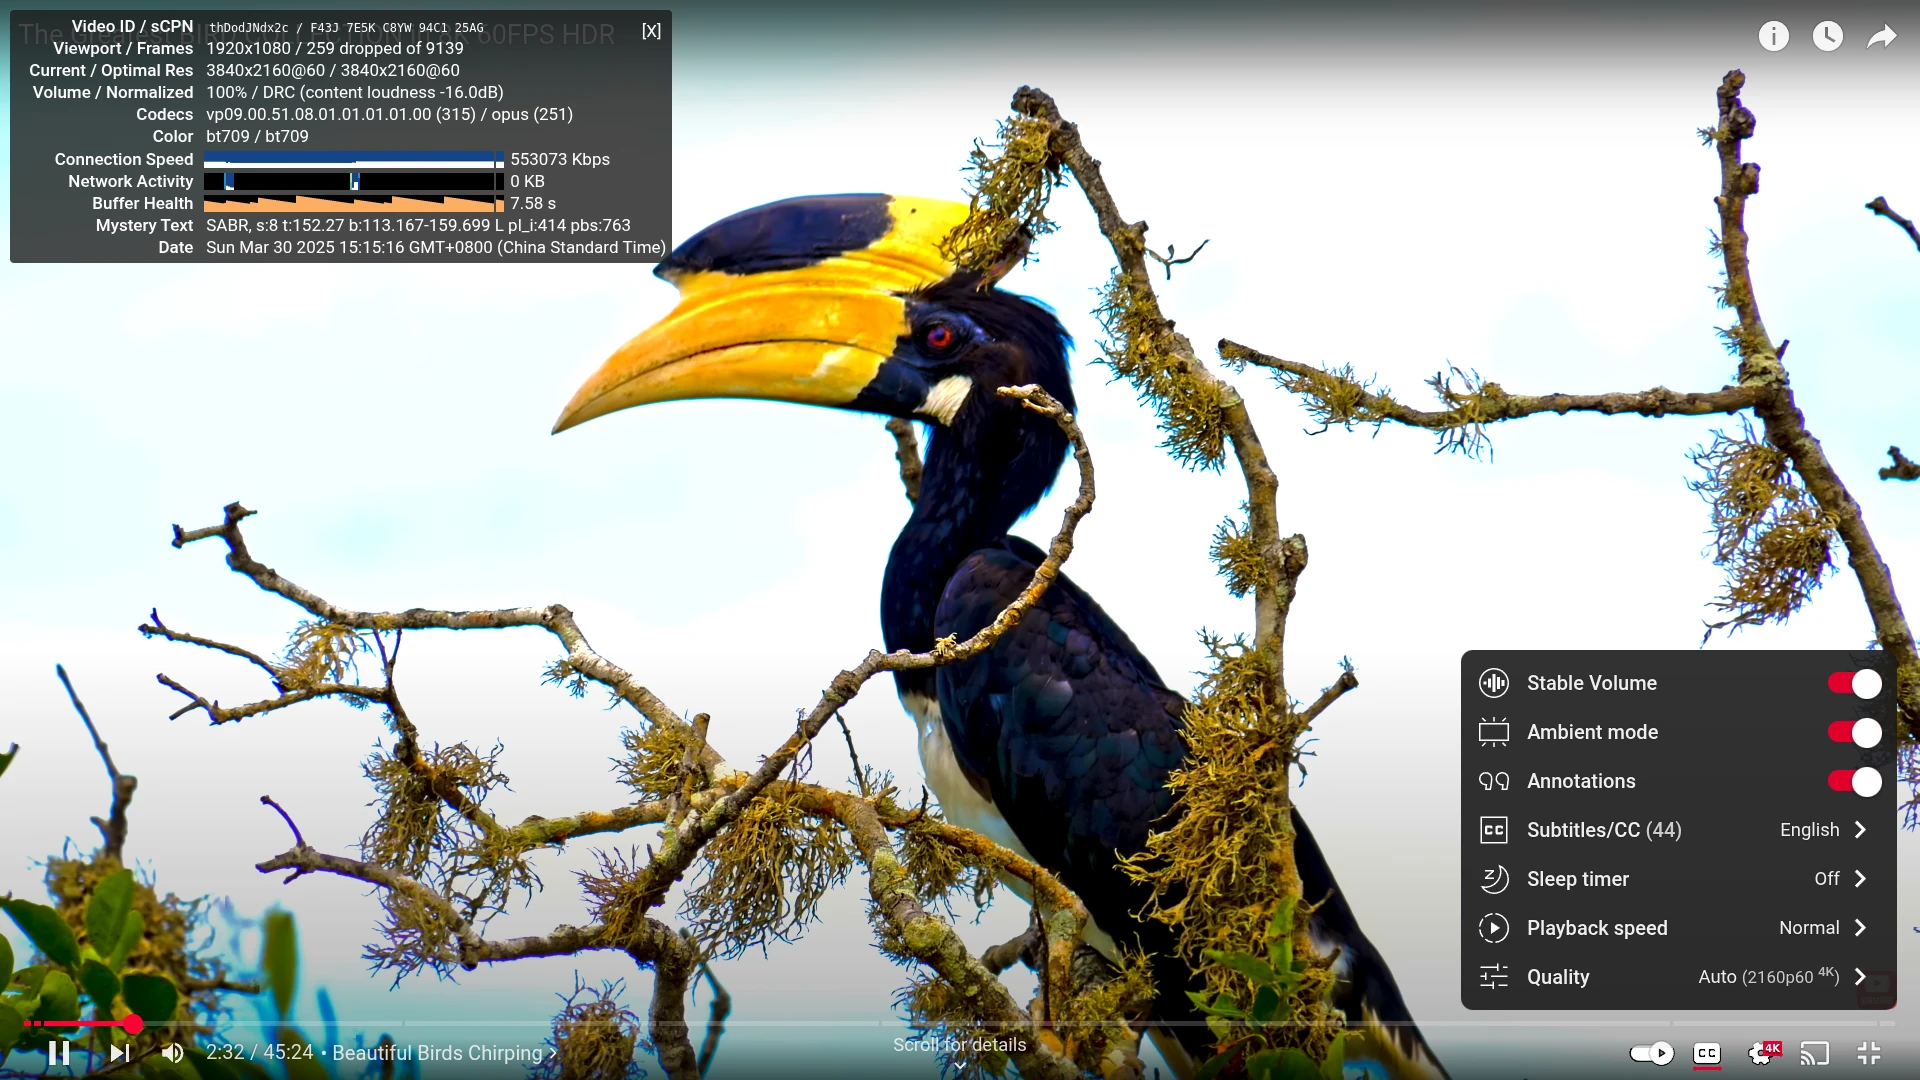Close settings via the gear icon
This screenshot has height=1080, width=1920.
pyautogui.click(x=1763, y=1053)
